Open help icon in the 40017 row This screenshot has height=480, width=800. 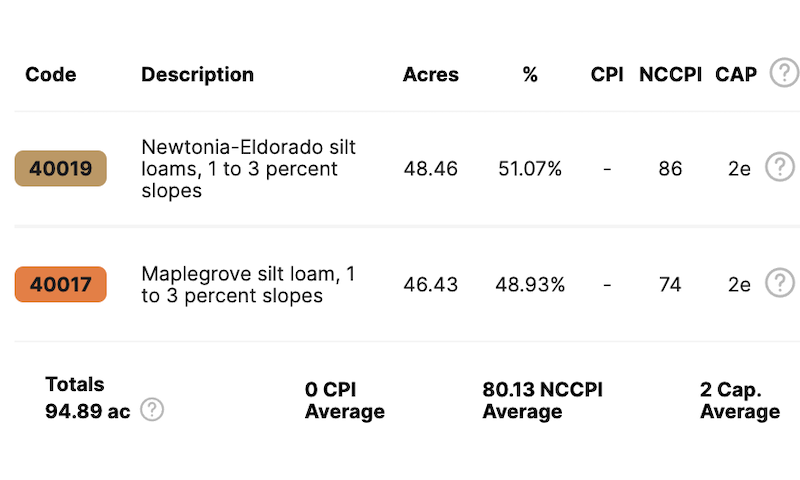(780, 284)
